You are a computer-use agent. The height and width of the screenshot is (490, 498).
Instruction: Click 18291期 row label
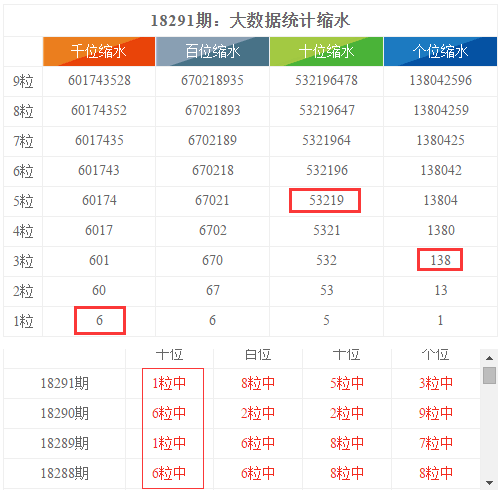pos(65,383)
